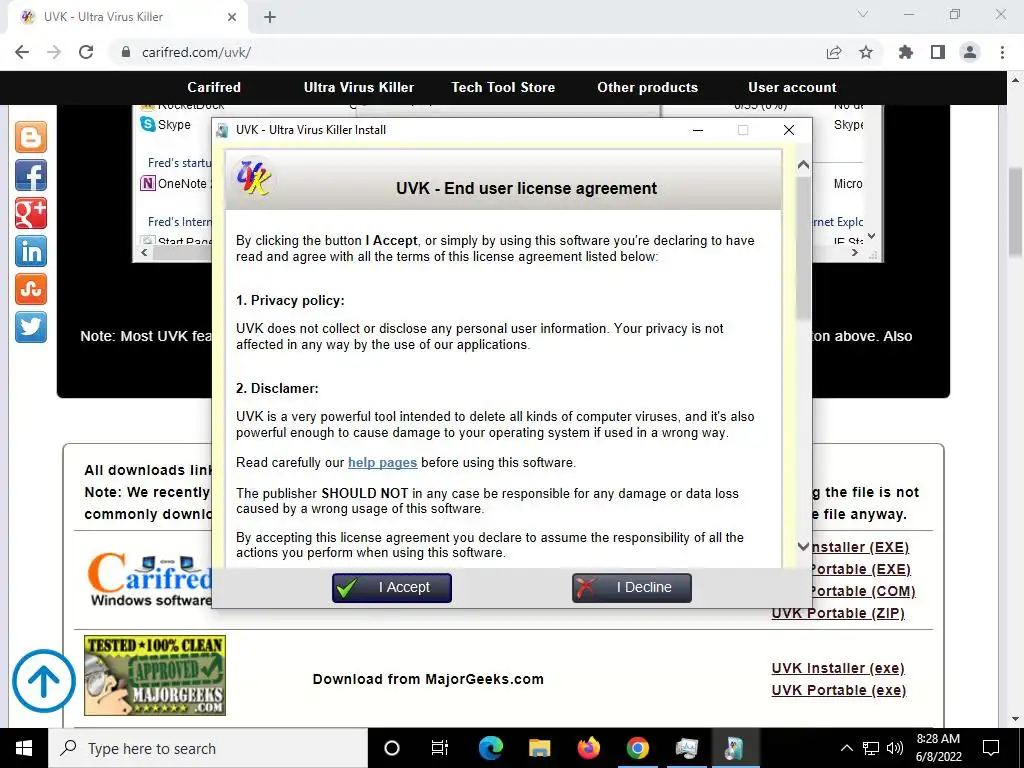The image size is (1024, 768).
Task: Open the Chrome tab search chevron
Action: click(862, 14)
